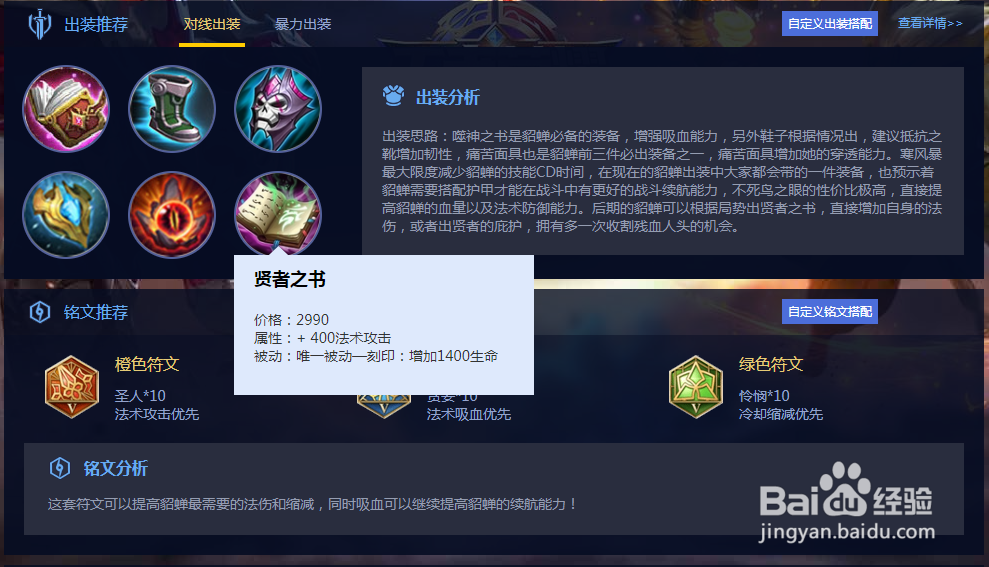This screenshot has height=567, width=989.
Task: Click the green resistance boots item icon
Action: (172, 109)
